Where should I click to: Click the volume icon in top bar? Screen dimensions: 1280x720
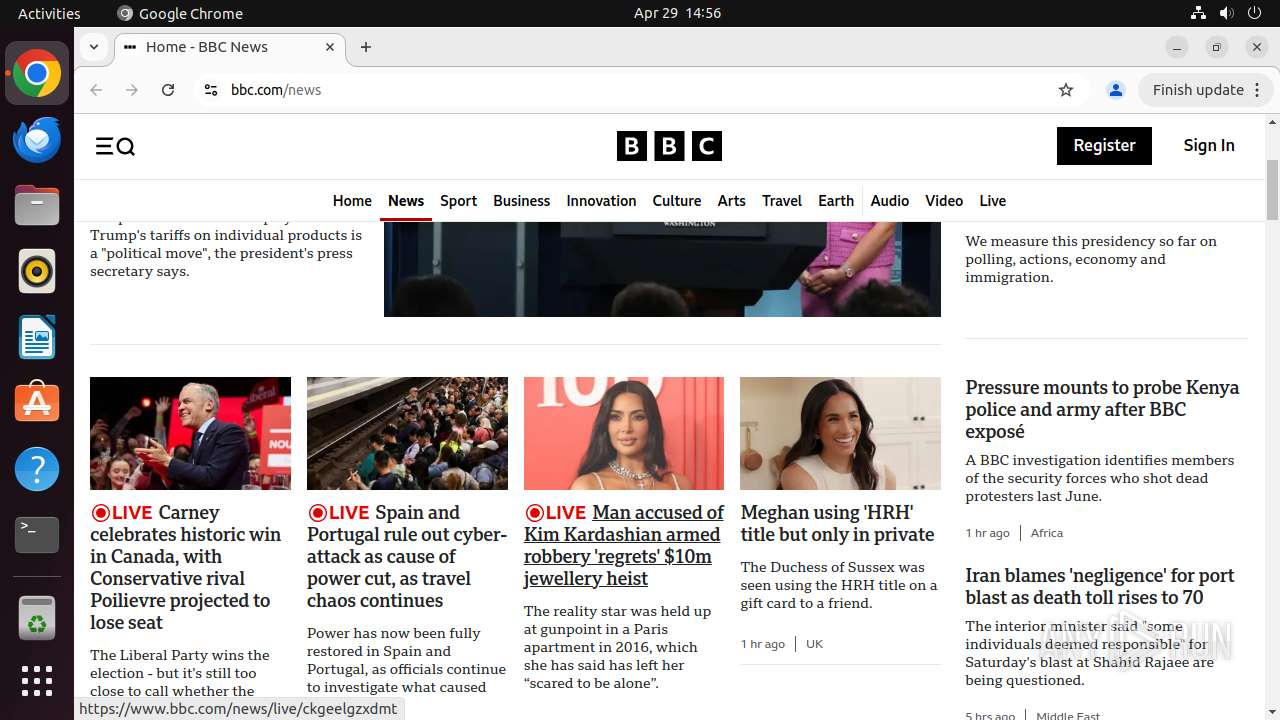[1226, 13]
